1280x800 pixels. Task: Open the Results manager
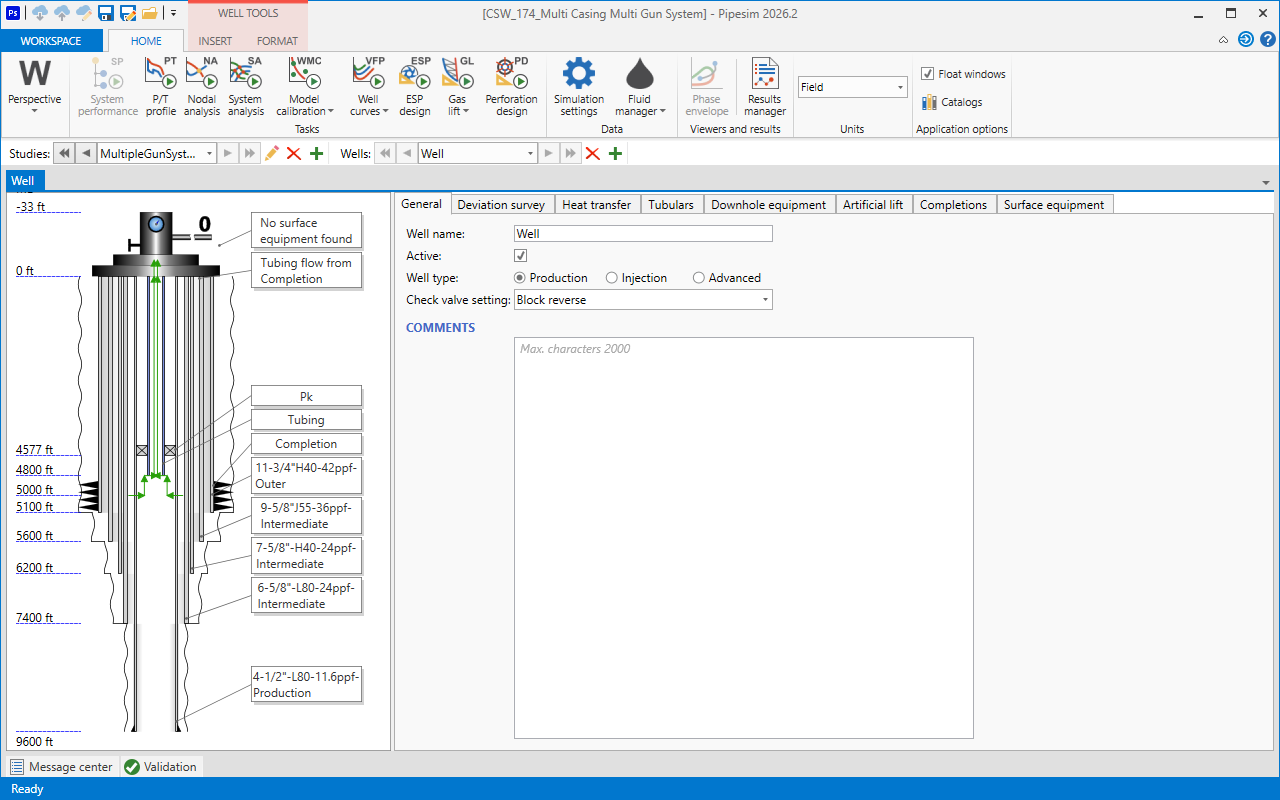[x=765, y=88]
